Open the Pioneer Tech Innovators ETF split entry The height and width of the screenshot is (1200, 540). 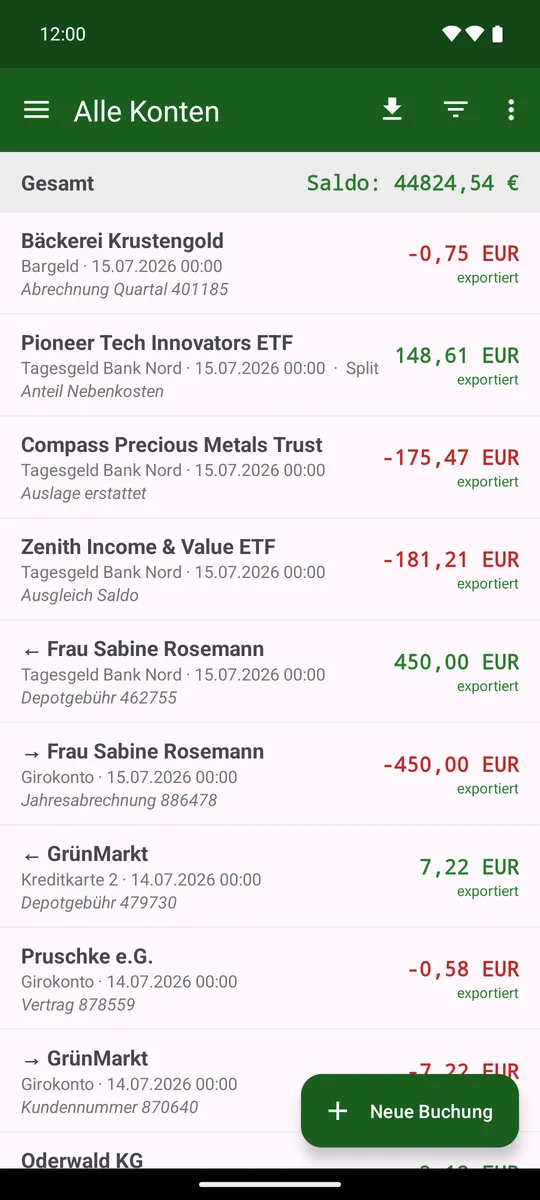coord(270,366)
